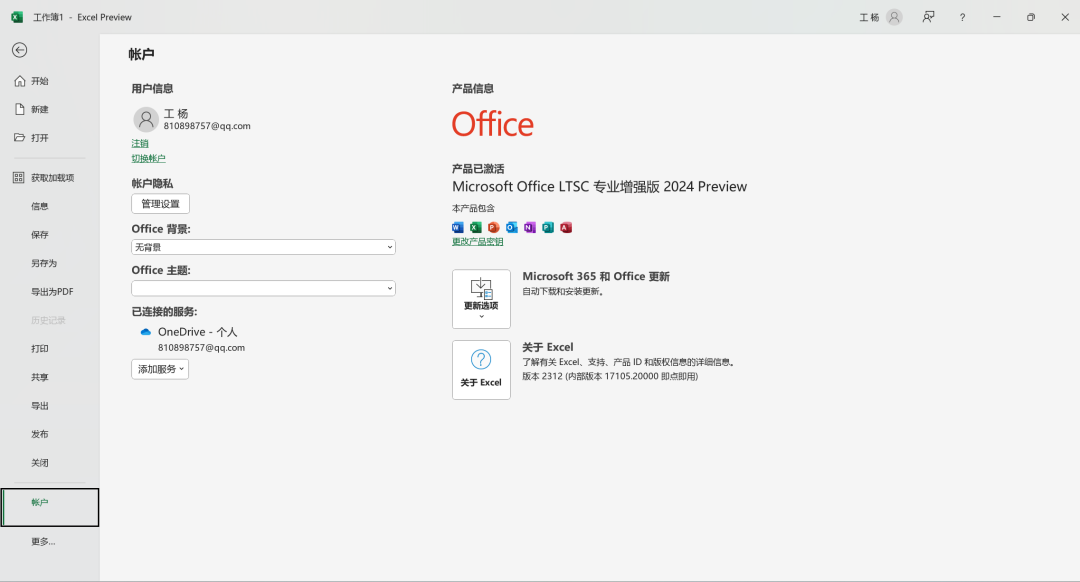Click the 自动下载和安装更新 text
The width and height of the screenshot is (1080, 582).
click(x=563, y=292)
